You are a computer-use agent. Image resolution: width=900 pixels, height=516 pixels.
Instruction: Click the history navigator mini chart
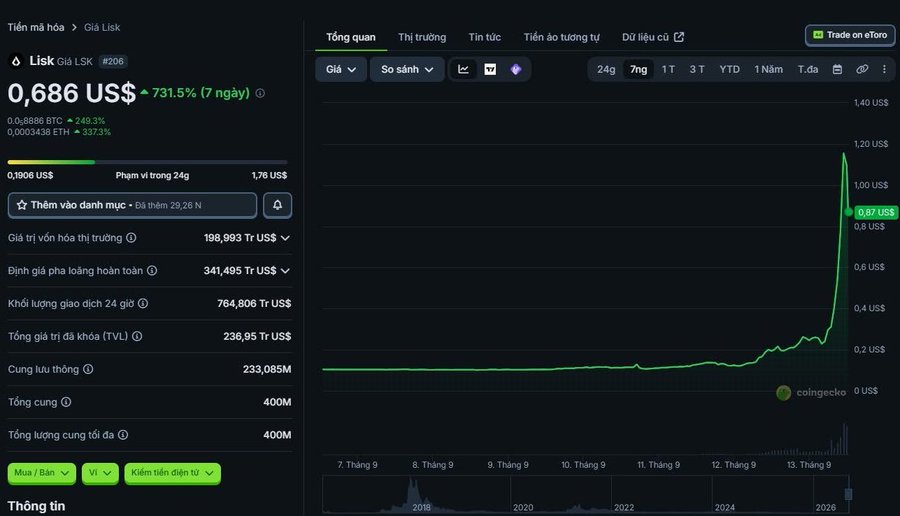[585, 494]
